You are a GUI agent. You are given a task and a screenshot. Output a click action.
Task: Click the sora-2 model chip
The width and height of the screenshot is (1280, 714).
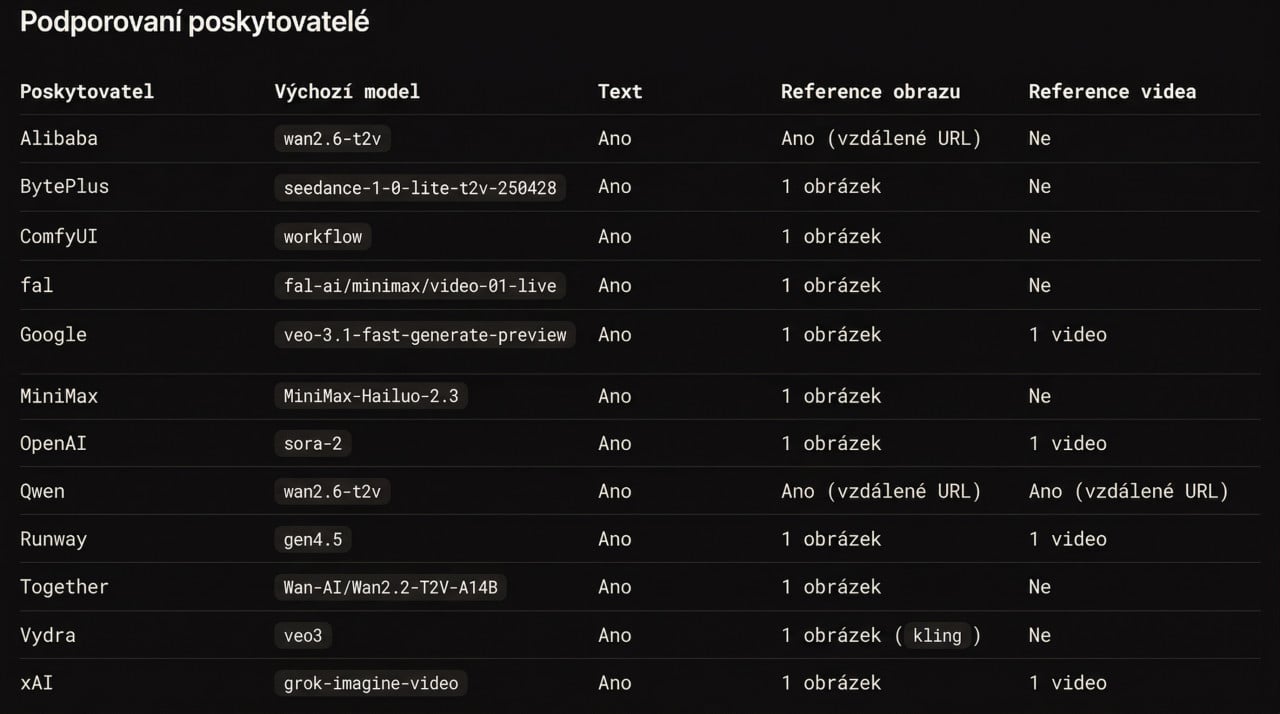point(312,443)
